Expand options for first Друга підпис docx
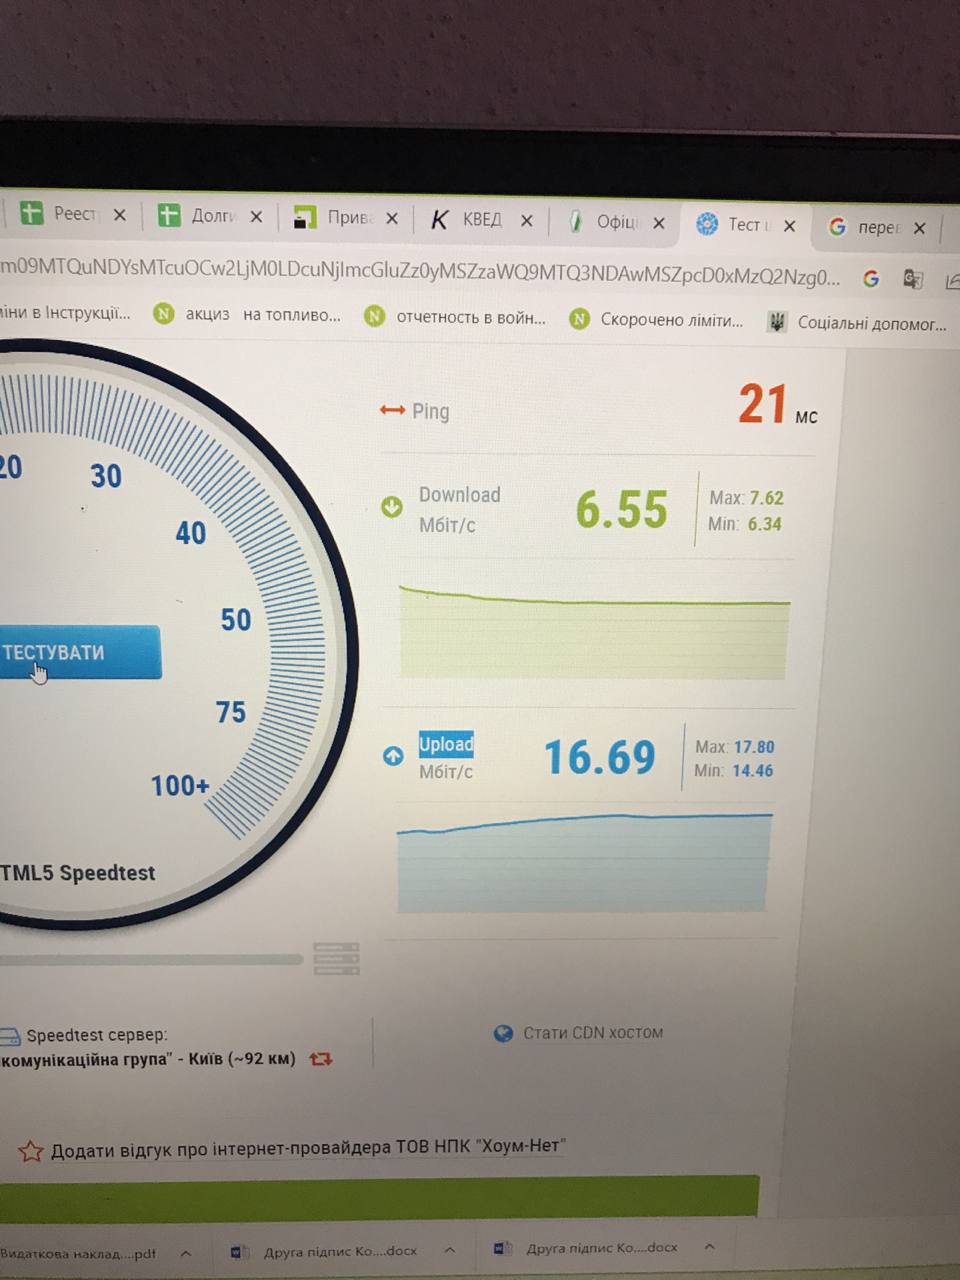Image resolution: width=960 pixels, height=1280 pixels. pyautogui.click(x=449, y=1250)
